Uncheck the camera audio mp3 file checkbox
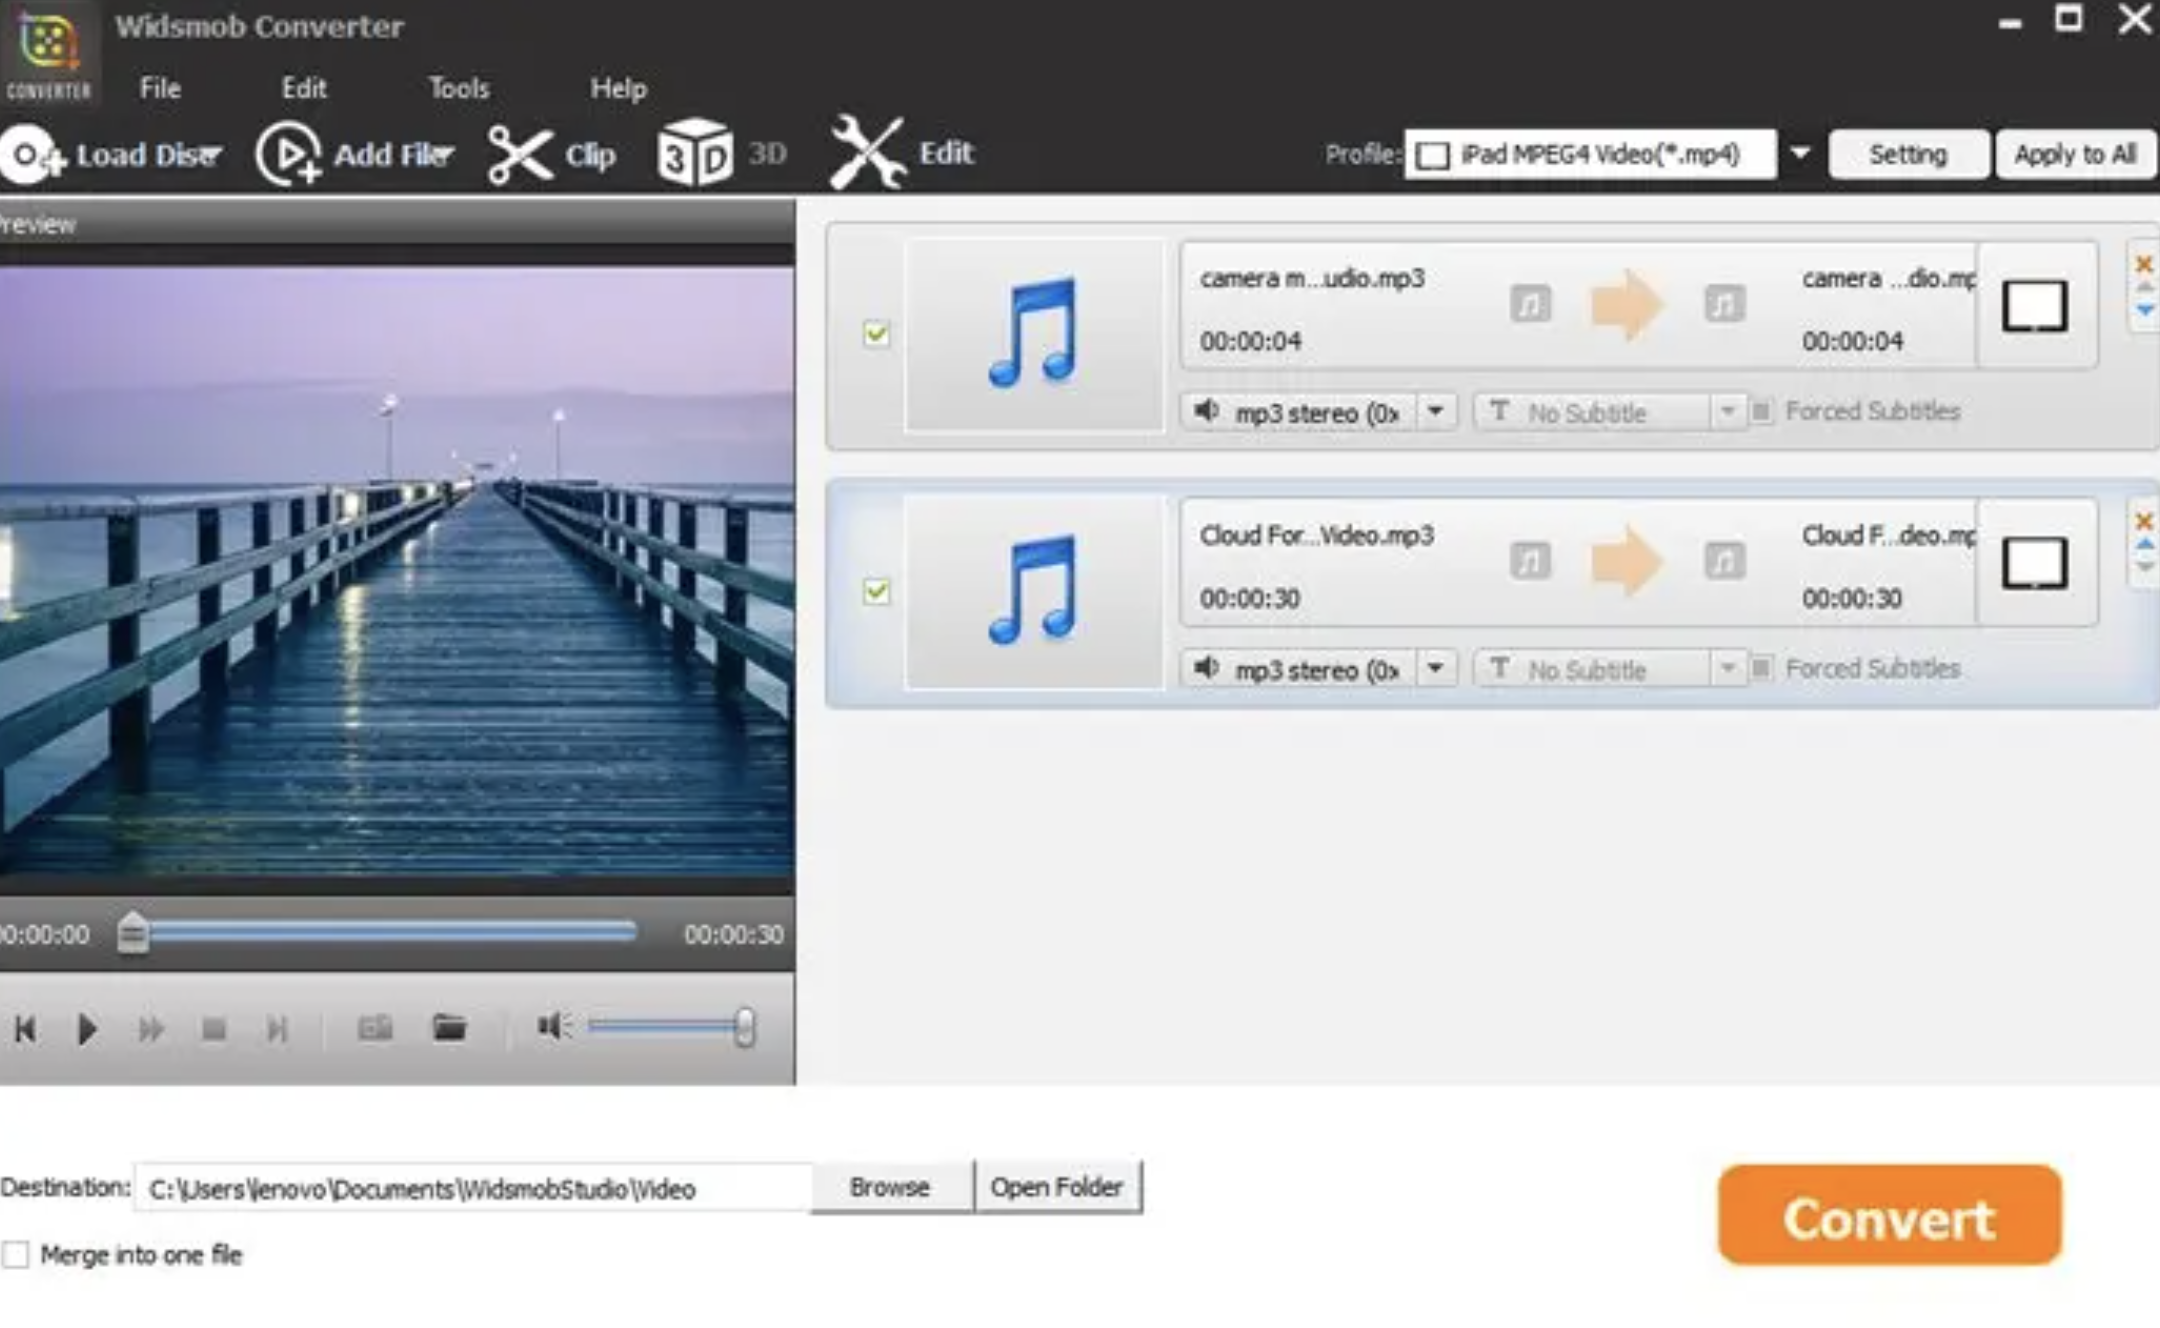Viewport: 2160px width, 1328px height. (876, 333)
